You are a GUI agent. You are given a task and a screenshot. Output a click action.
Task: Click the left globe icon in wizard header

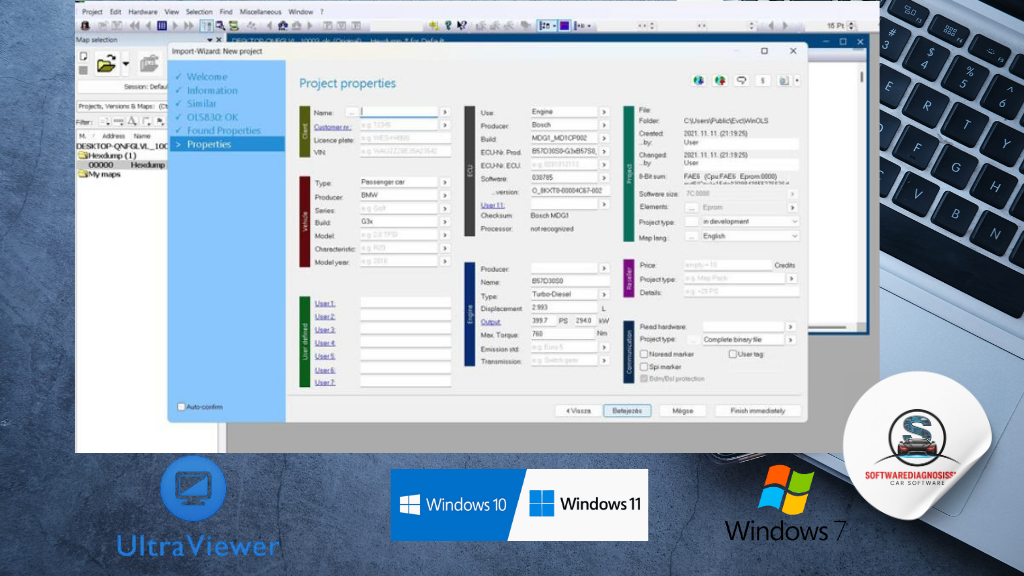point(697,81)
